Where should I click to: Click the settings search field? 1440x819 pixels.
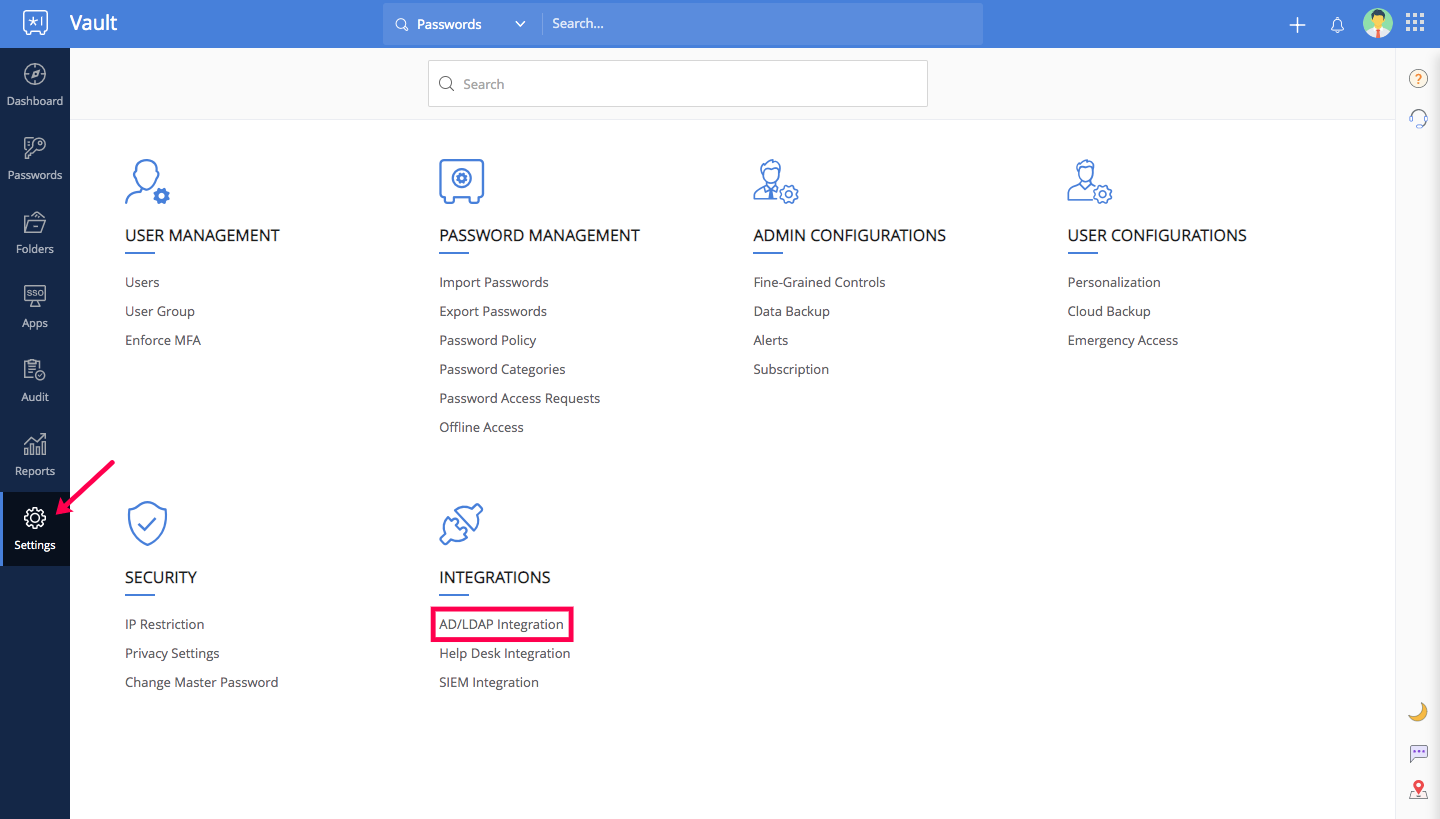[x=678, y=84]
